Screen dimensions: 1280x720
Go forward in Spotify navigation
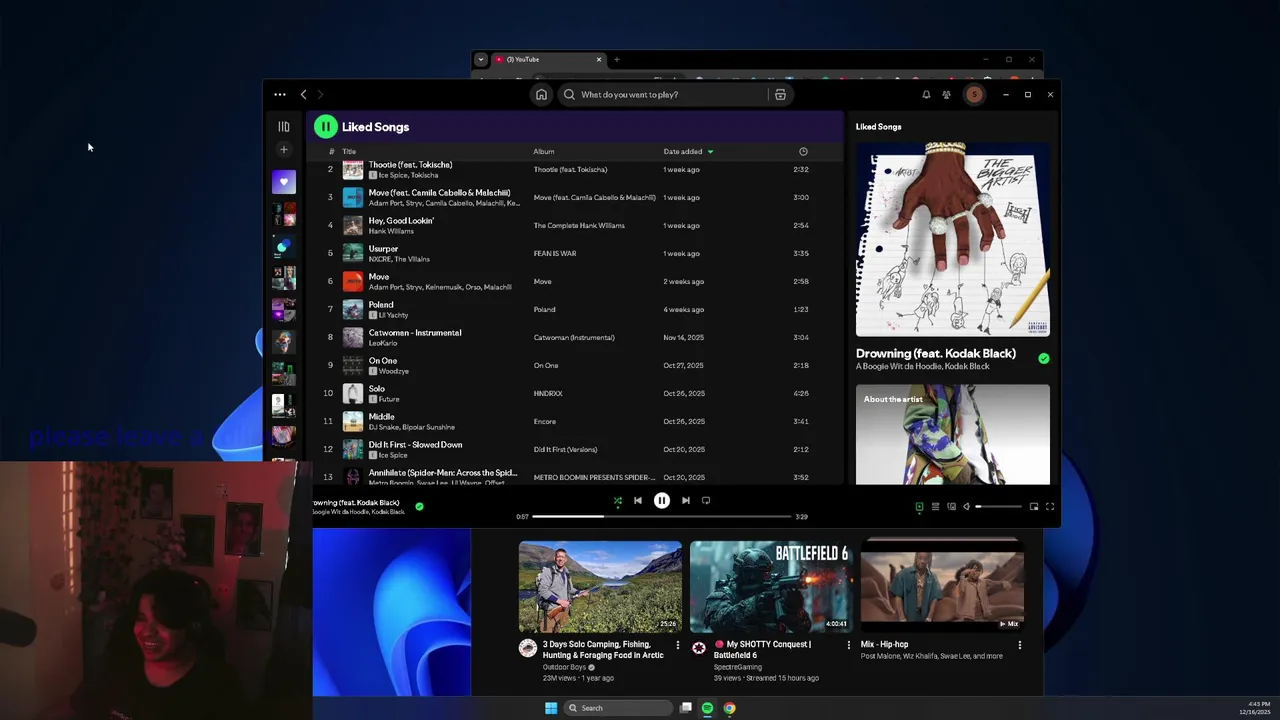pyautogui.click(x=321, y=95)
